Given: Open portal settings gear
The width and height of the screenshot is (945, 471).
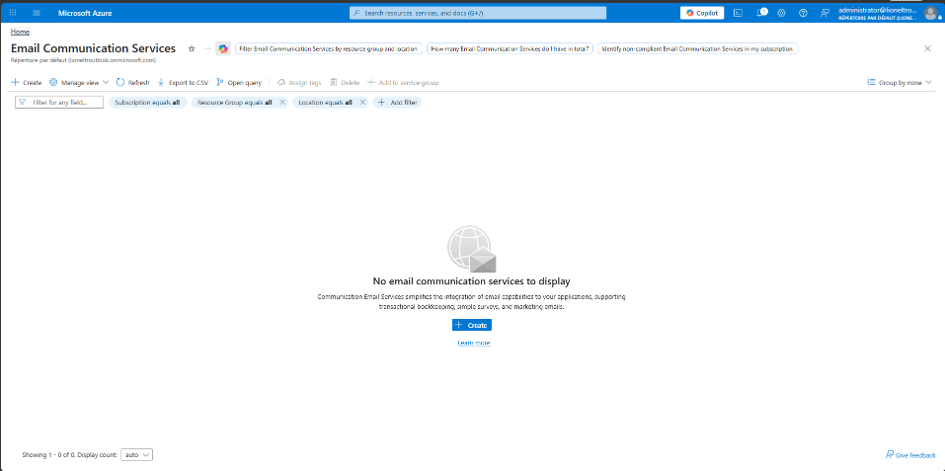Looking at the screenshot, I should [782, 13].
